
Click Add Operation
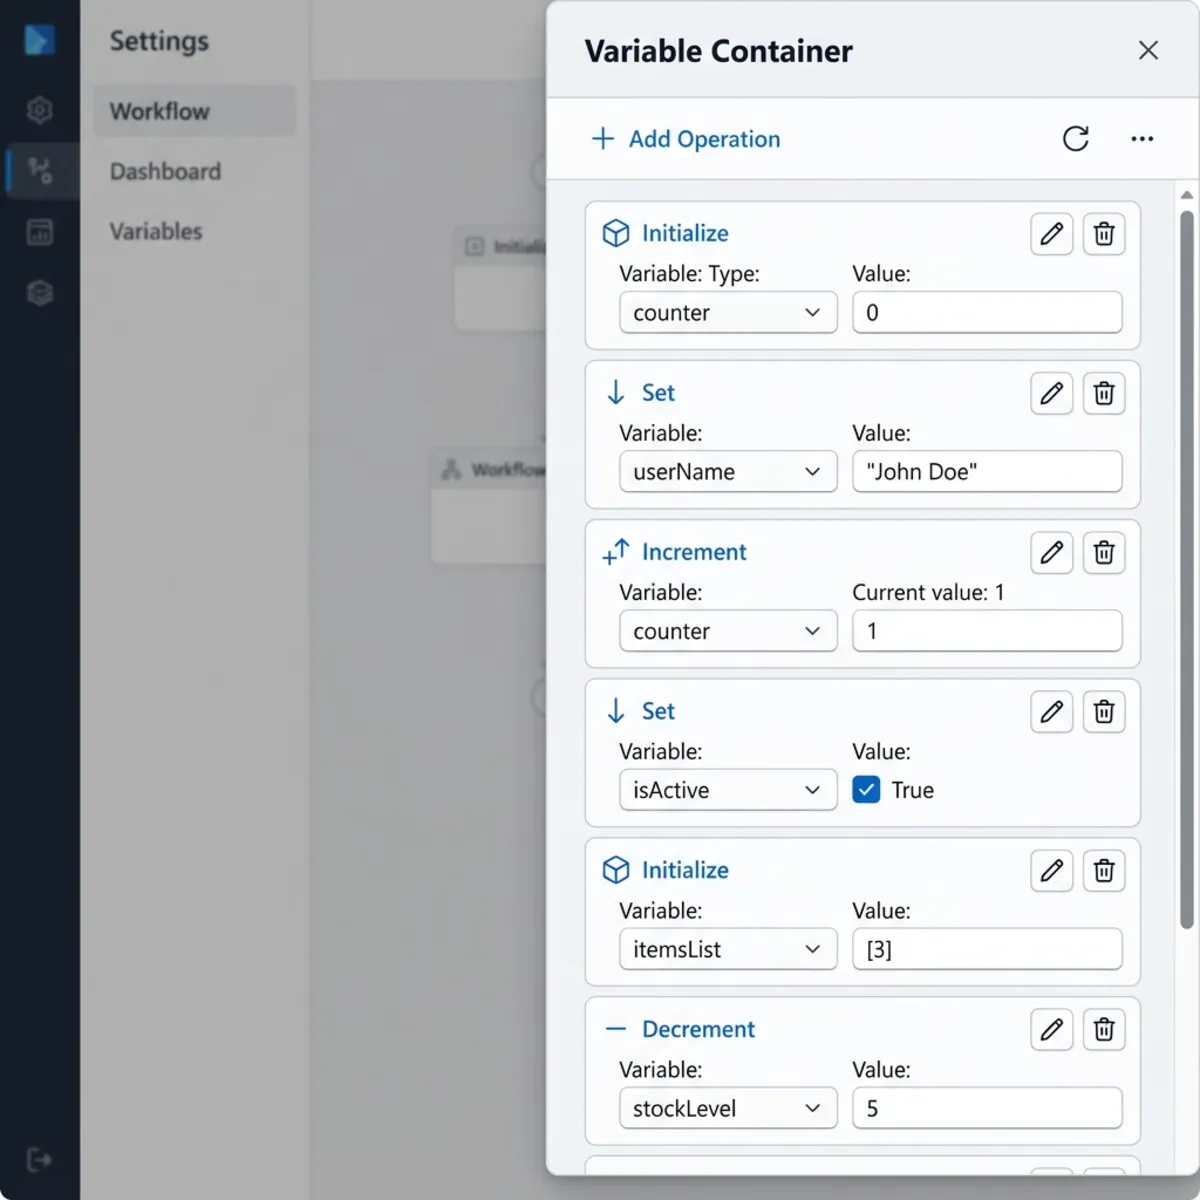pyautogui.click(x=686, y=139)
